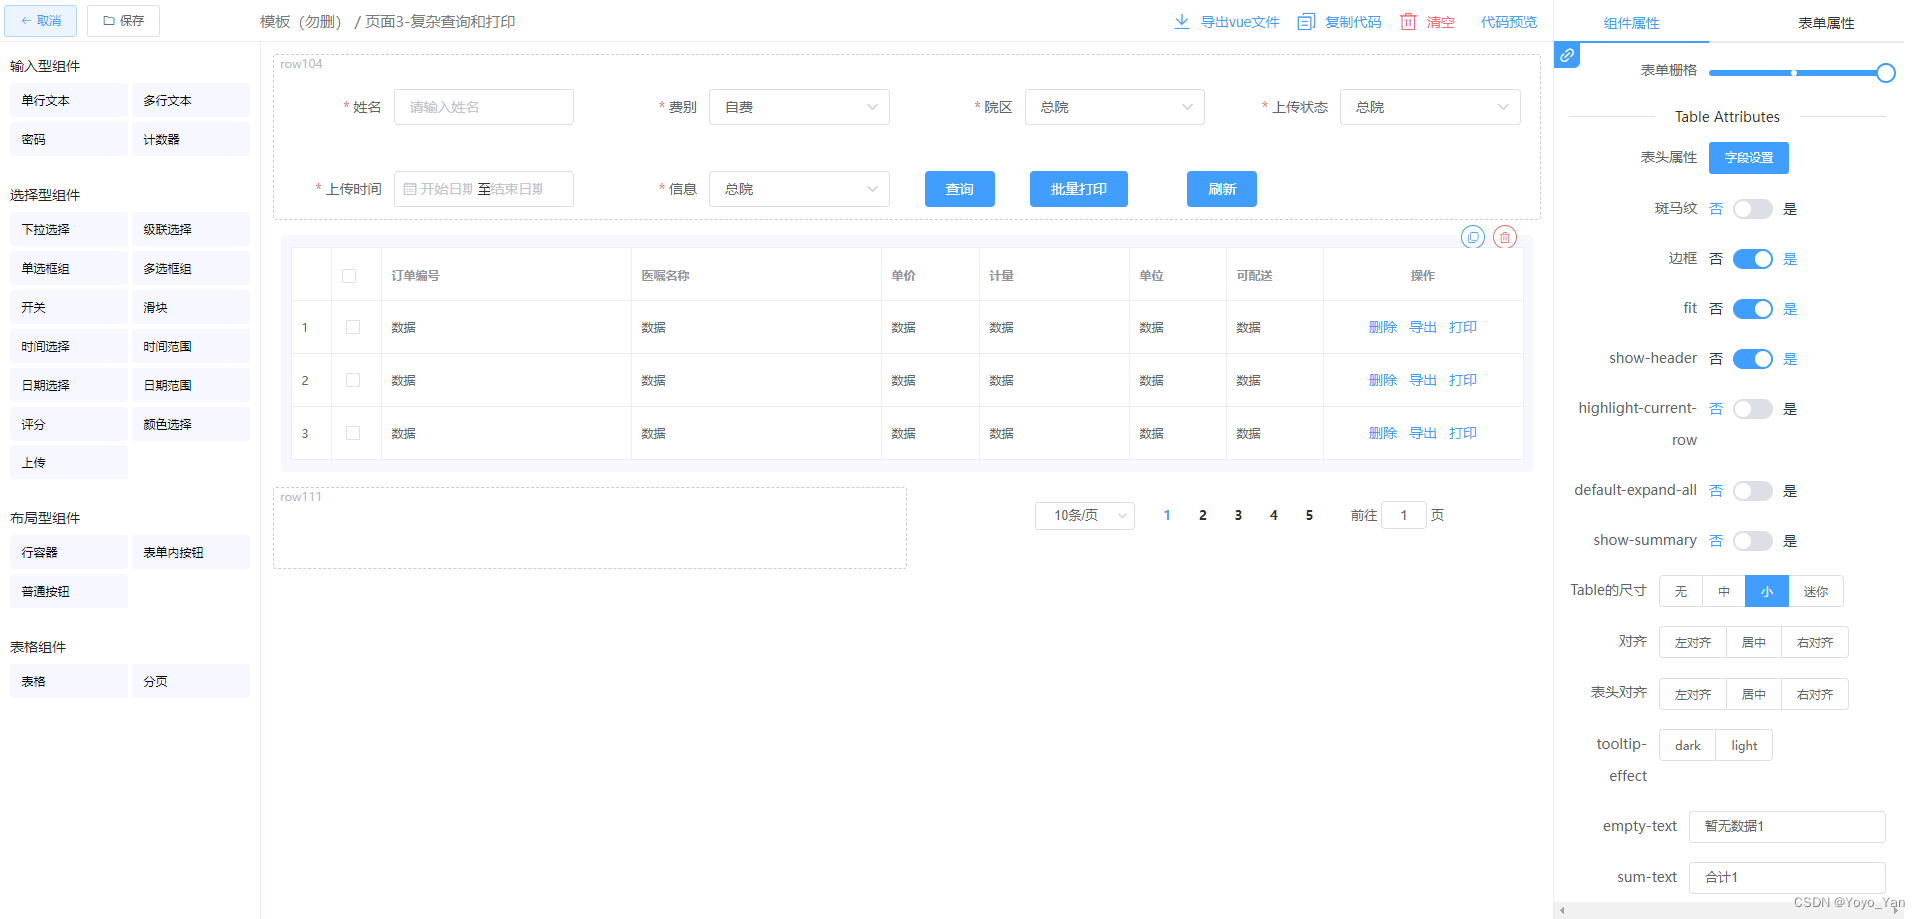Click the 表单栅格 slider handle
Image resolution: width=1920 pixels, height=919 pixels.
(x=1885, y=72)
